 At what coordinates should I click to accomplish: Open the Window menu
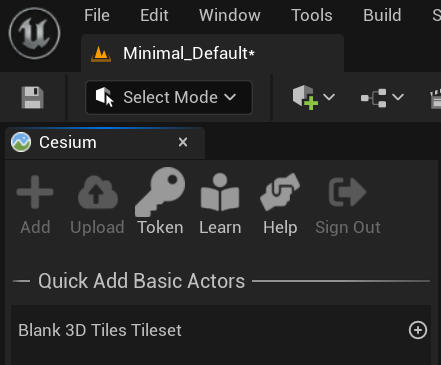pos(230,15)
